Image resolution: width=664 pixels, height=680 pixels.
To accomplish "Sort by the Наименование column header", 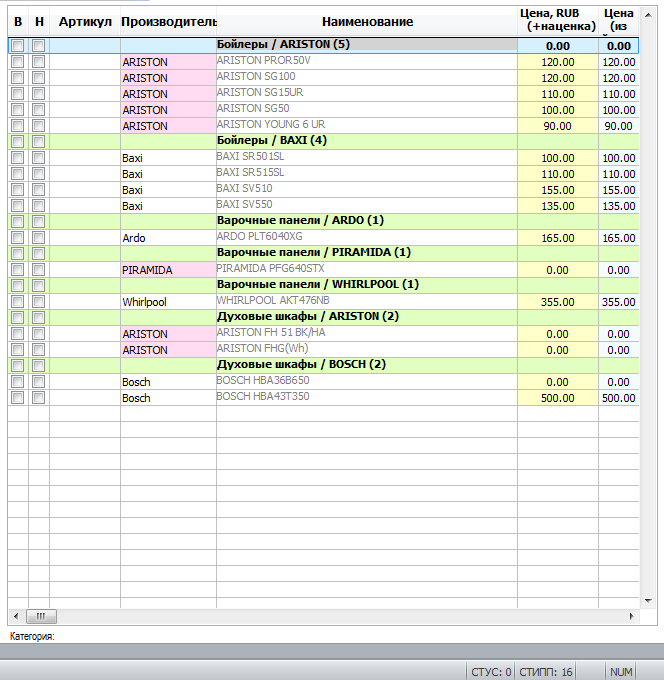I will 367,21.
